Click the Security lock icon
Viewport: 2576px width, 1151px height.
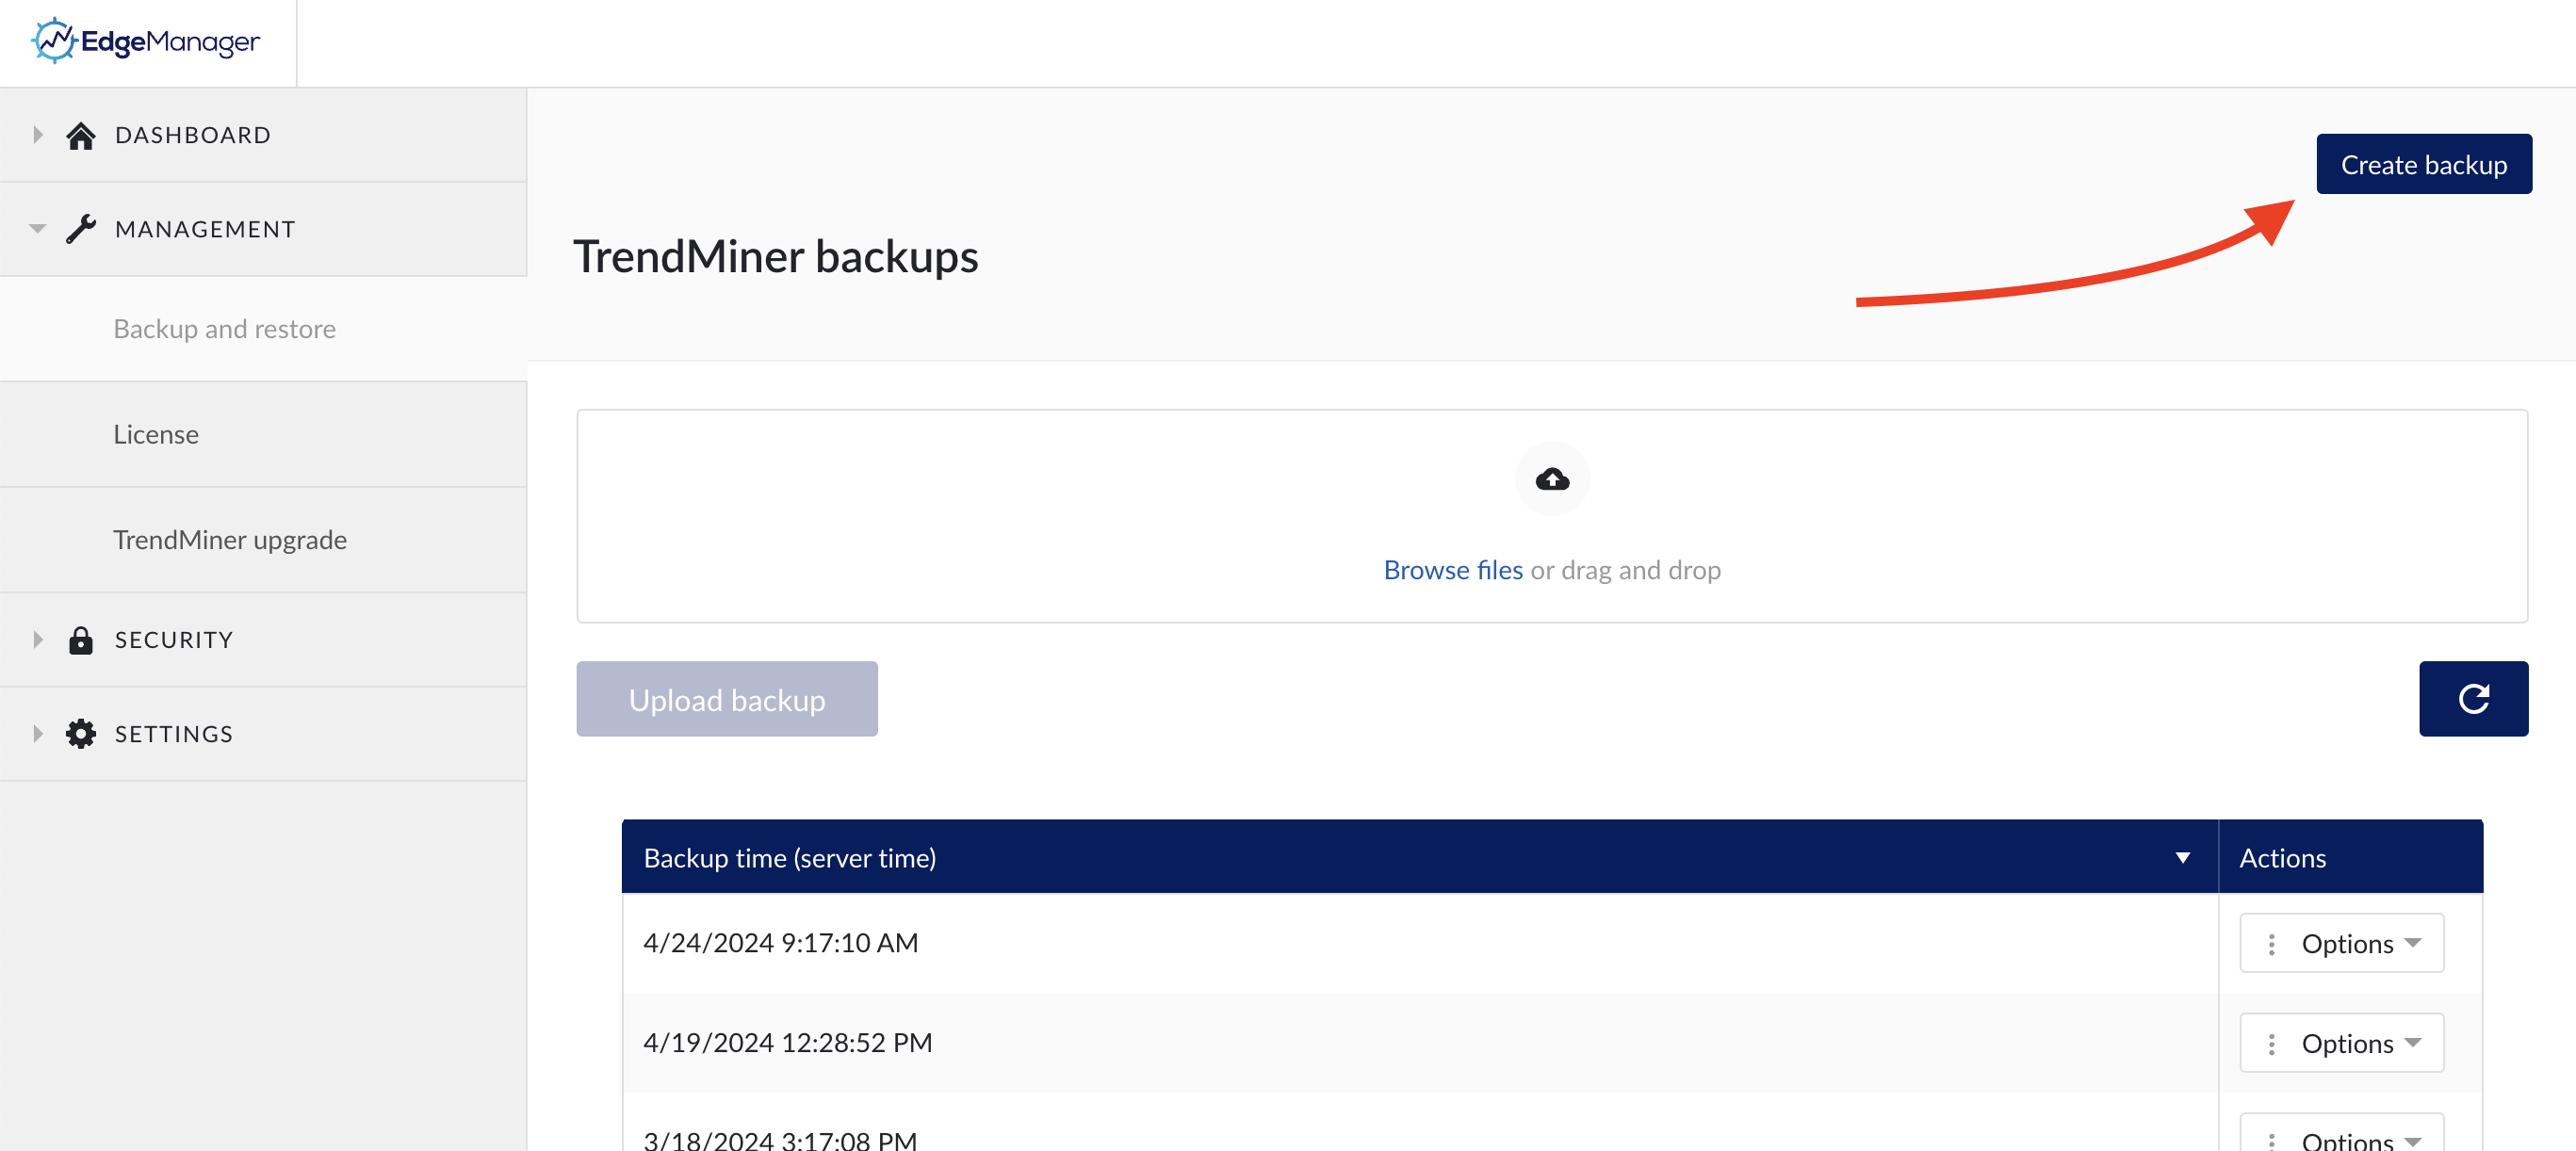click(x=81, y=639)
